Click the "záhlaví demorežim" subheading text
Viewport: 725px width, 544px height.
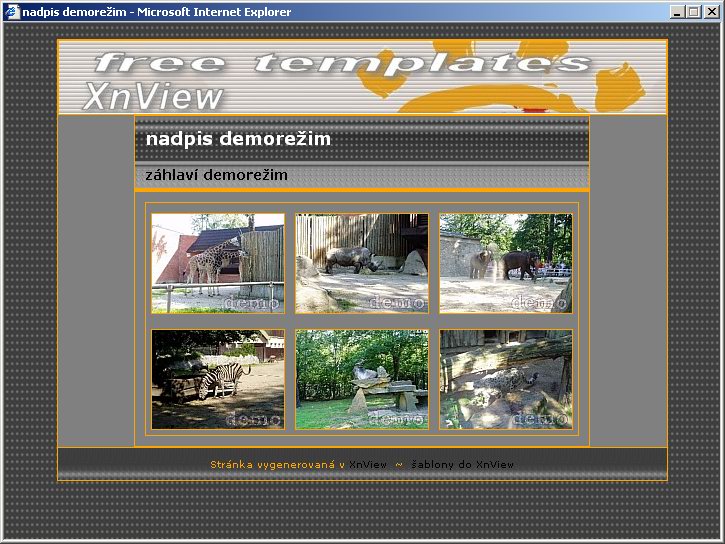click(216, 175)
